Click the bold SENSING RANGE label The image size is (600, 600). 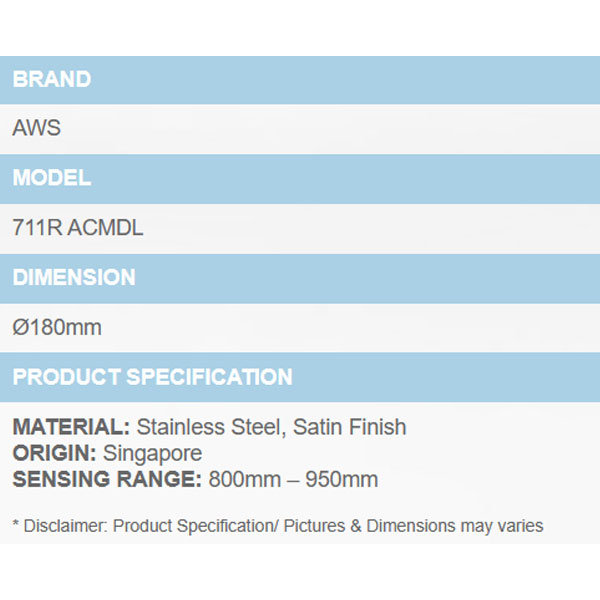click(x=107, y=480)
